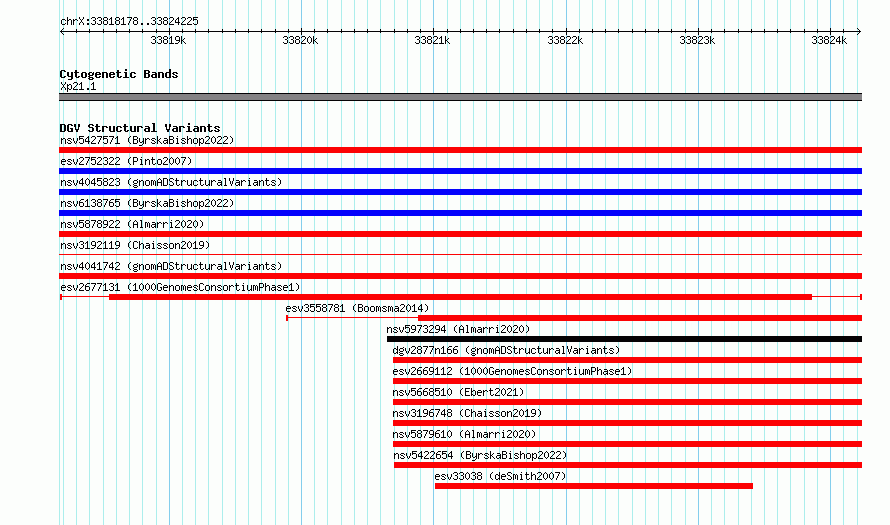890x525 pixels.
Task: Click the nsv5427571 (ByrskaBishop2022) variant label
Action: click(x=147, y=140)
